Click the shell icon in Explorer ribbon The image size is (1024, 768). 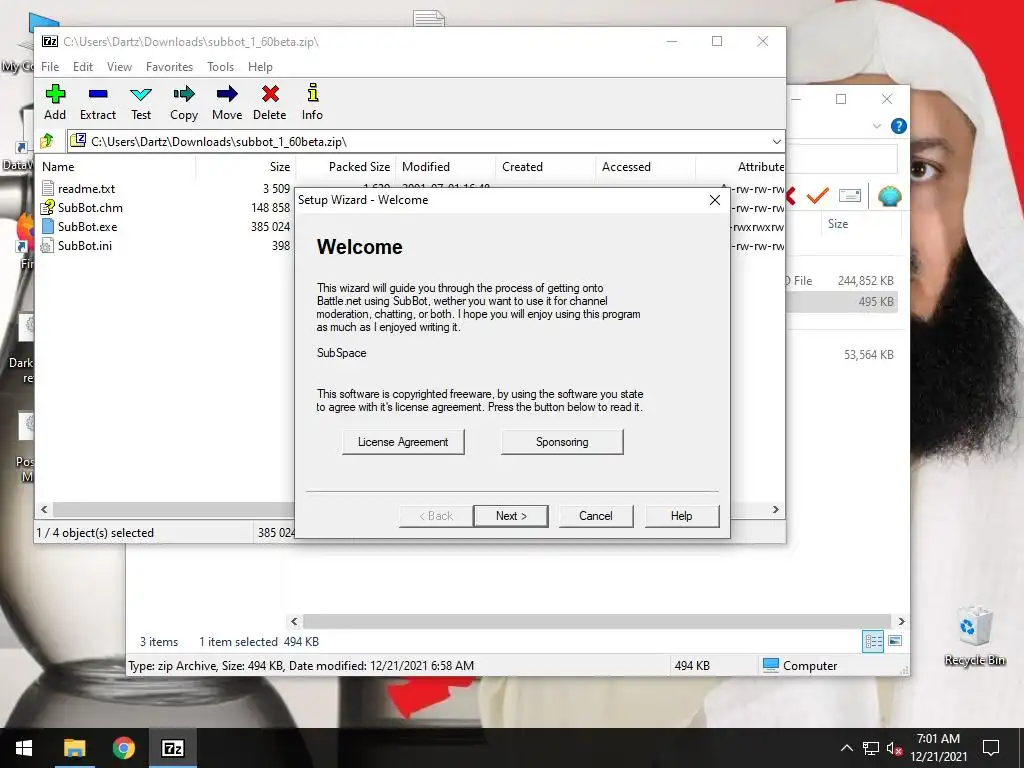[x=889, y=195]
